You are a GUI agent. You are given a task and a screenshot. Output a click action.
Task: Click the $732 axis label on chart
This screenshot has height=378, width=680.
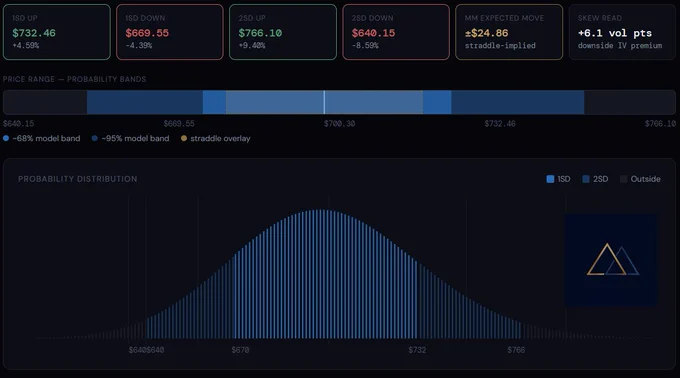coord(417,350)
